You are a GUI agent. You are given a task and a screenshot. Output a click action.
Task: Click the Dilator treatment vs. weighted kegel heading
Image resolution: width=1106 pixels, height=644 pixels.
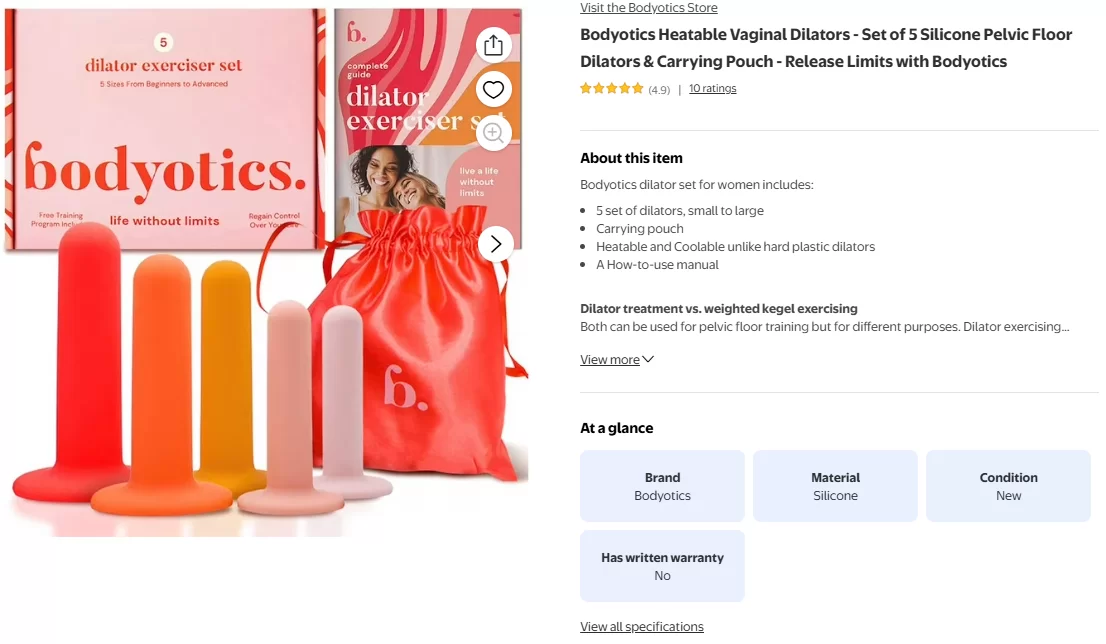(x=719, y=308)
